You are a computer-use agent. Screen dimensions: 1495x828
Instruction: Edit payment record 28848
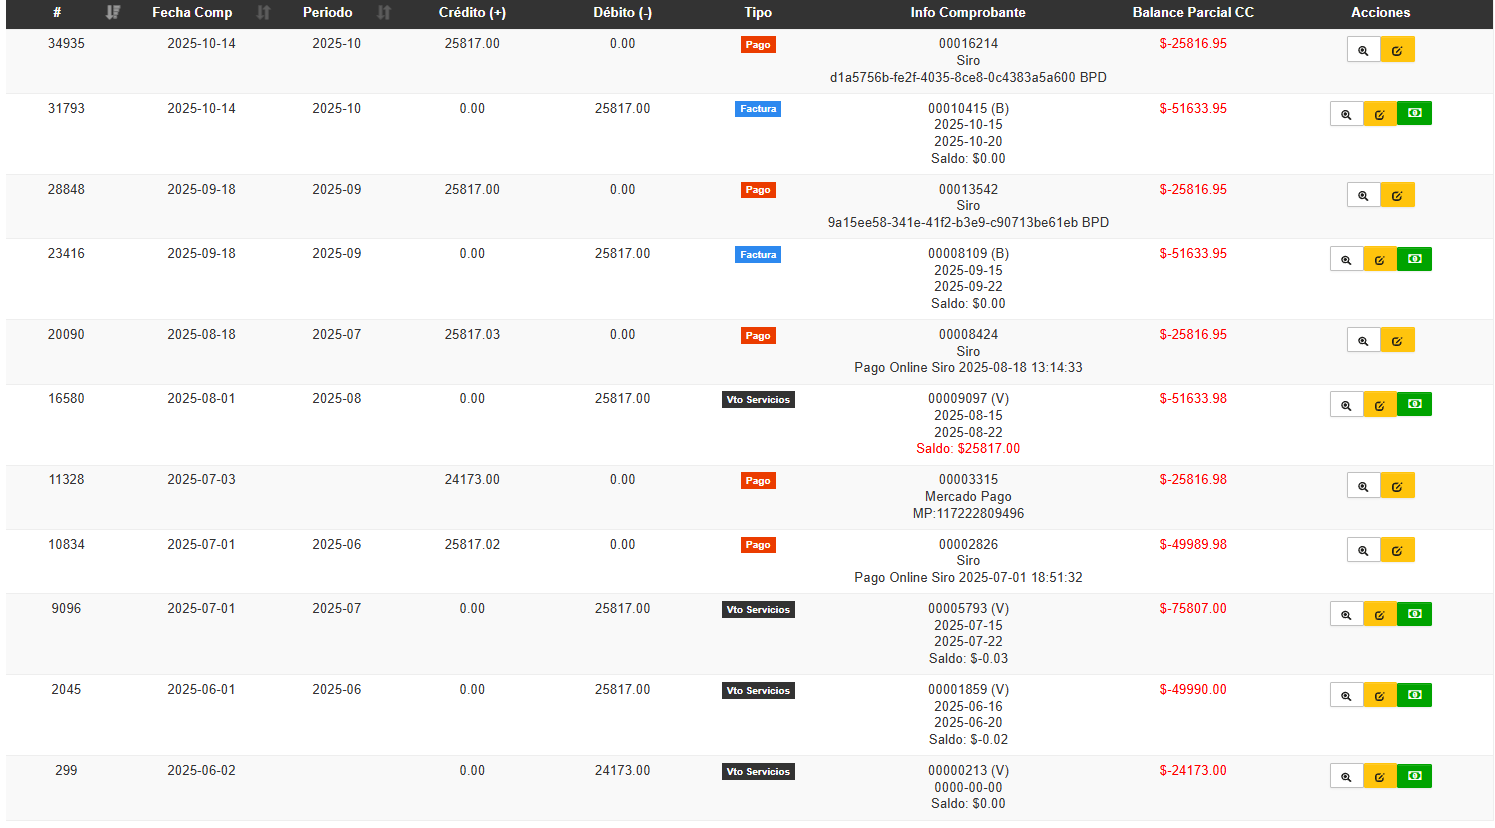point(1397,195)
